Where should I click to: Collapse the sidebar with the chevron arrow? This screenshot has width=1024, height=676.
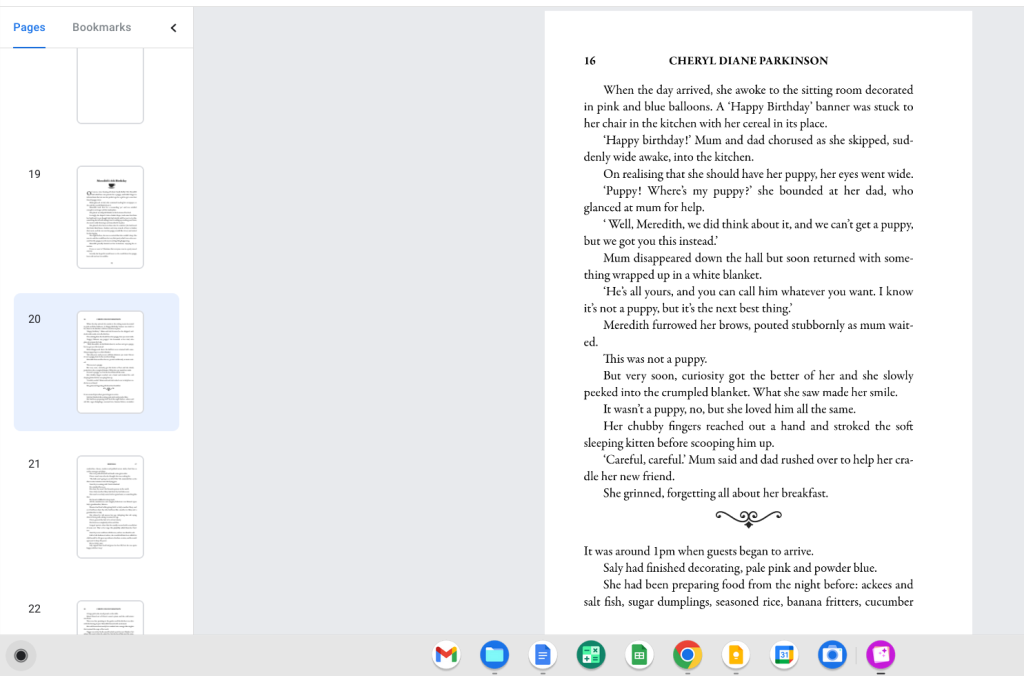[173, 27]
